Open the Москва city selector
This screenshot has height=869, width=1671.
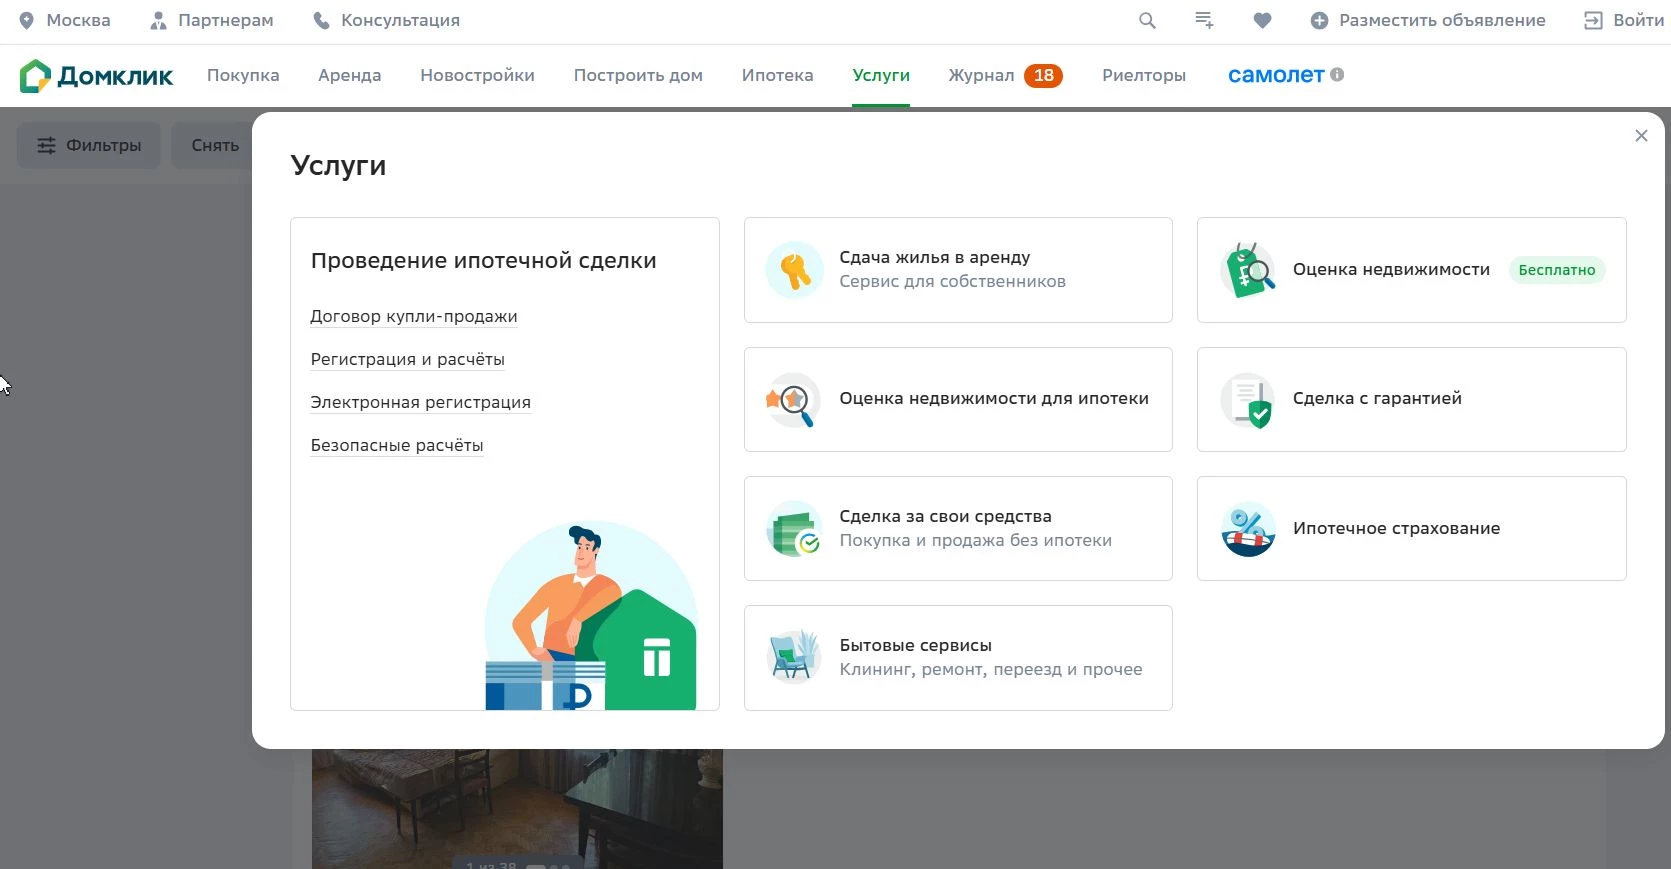tap(66, 21)
